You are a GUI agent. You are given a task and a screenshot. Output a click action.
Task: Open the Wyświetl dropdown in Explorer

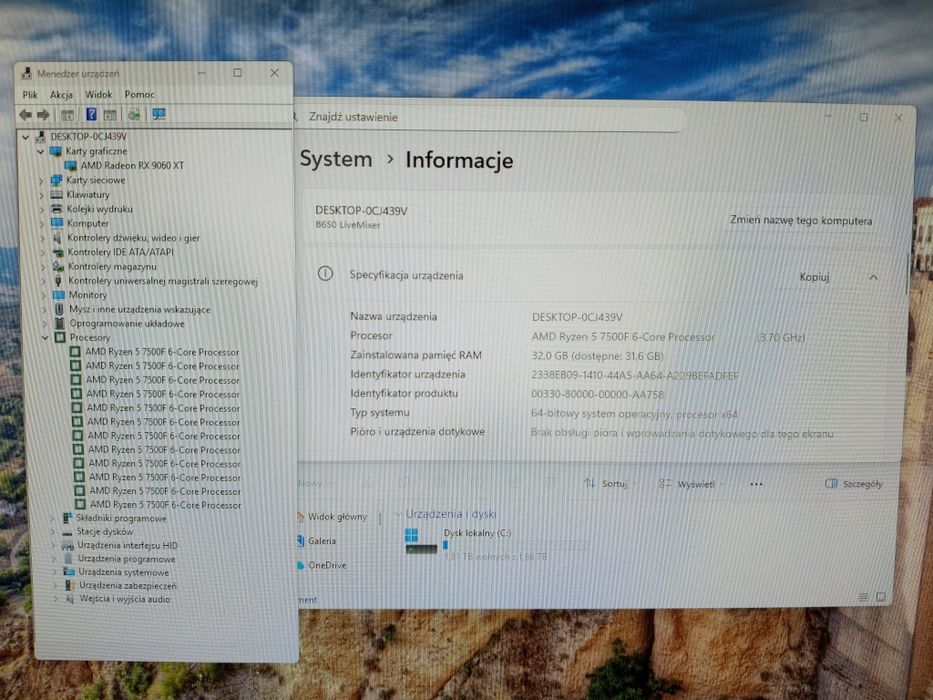tap(691, 484)
